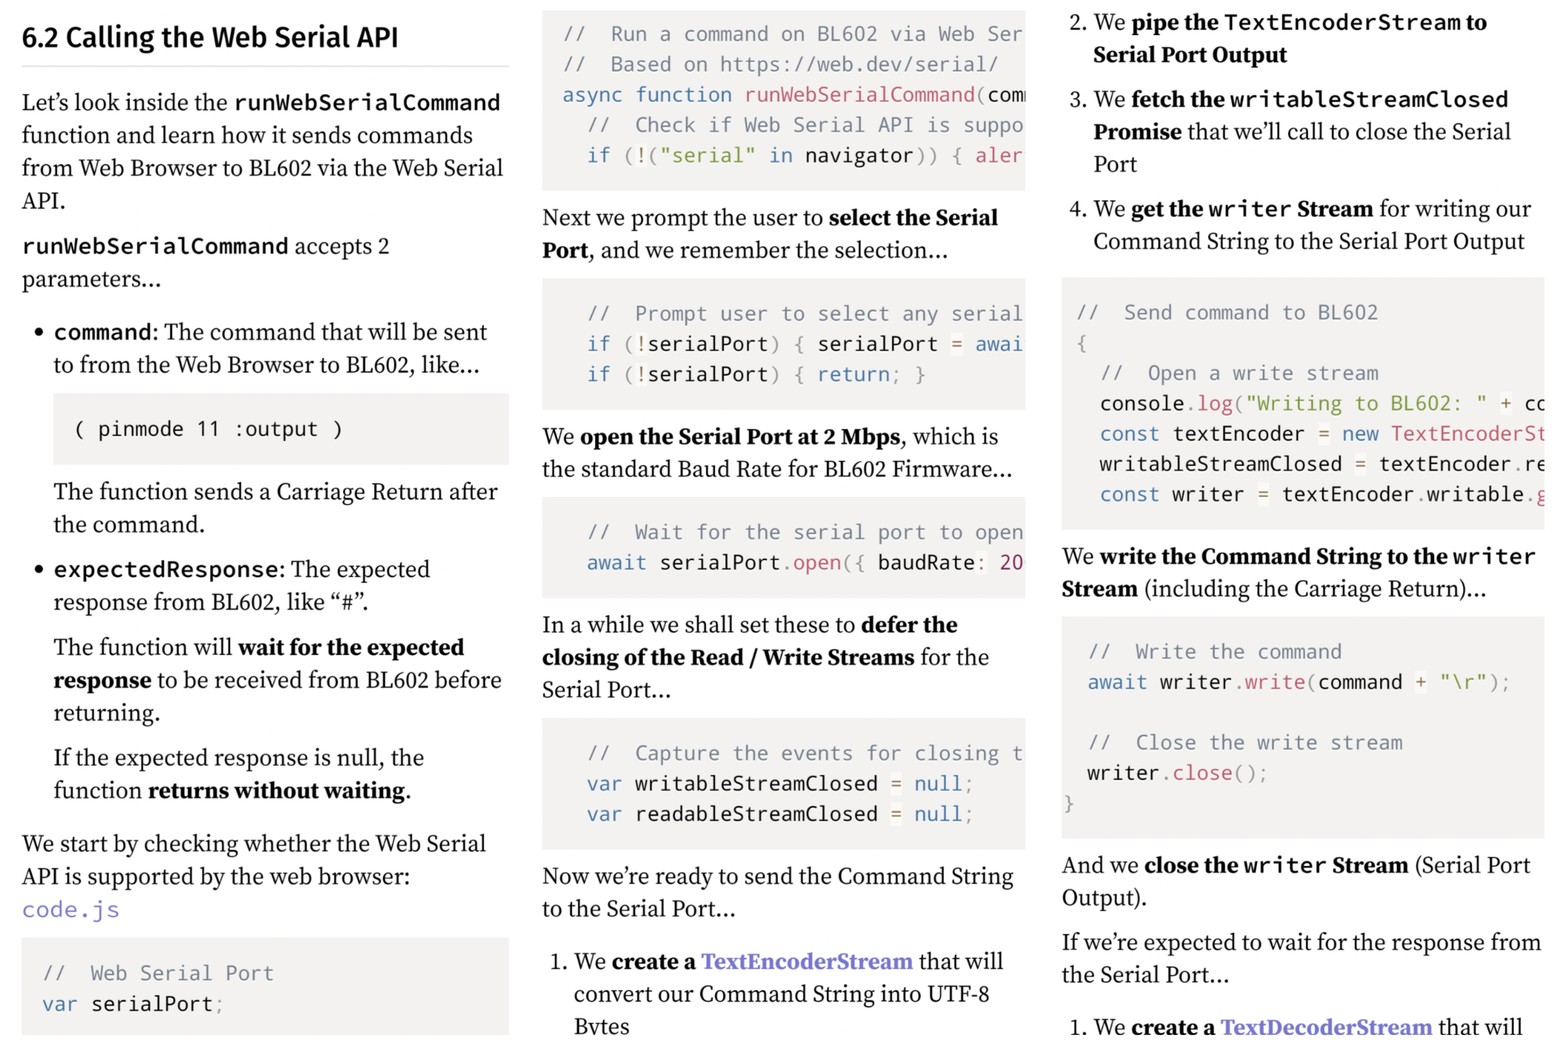Image resolution: width=1568 pixels, height=1045 pixels.
Task: Open the TextDecoderStream hyperlink
Action: (x=1325, y=1027)
